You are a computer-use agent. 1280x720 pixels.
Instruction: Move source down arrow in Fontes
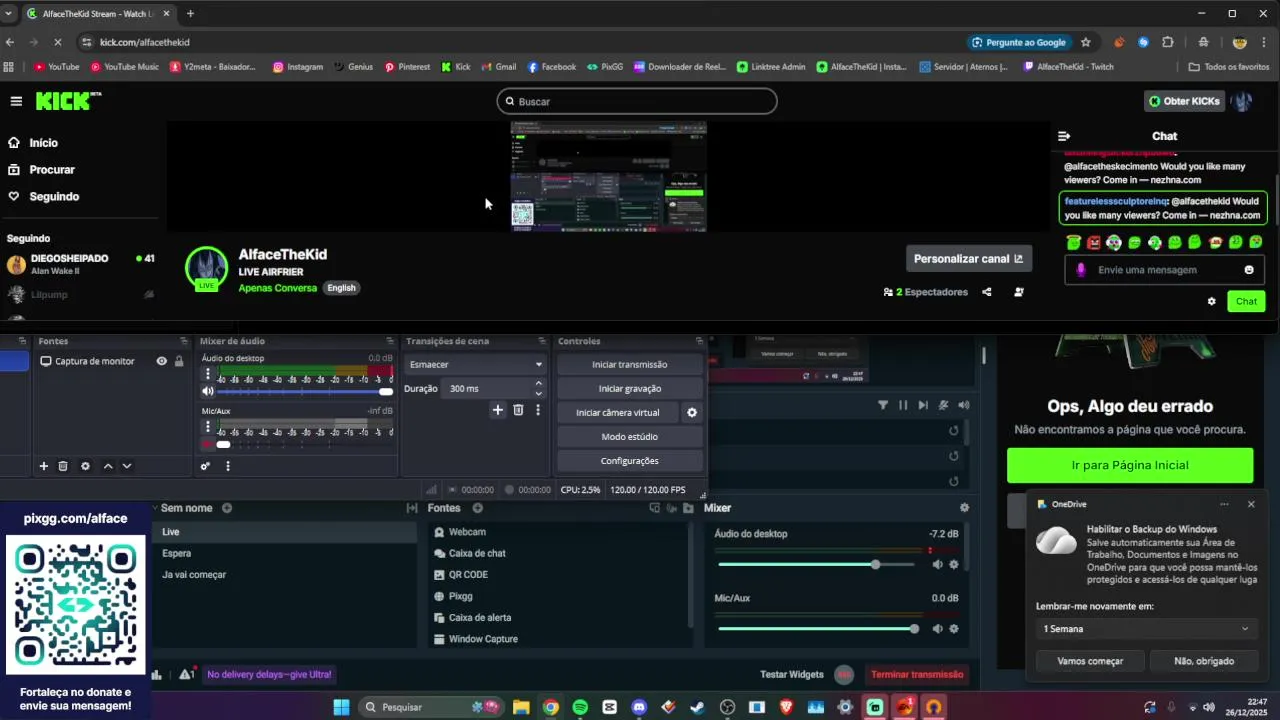(127, 466)
